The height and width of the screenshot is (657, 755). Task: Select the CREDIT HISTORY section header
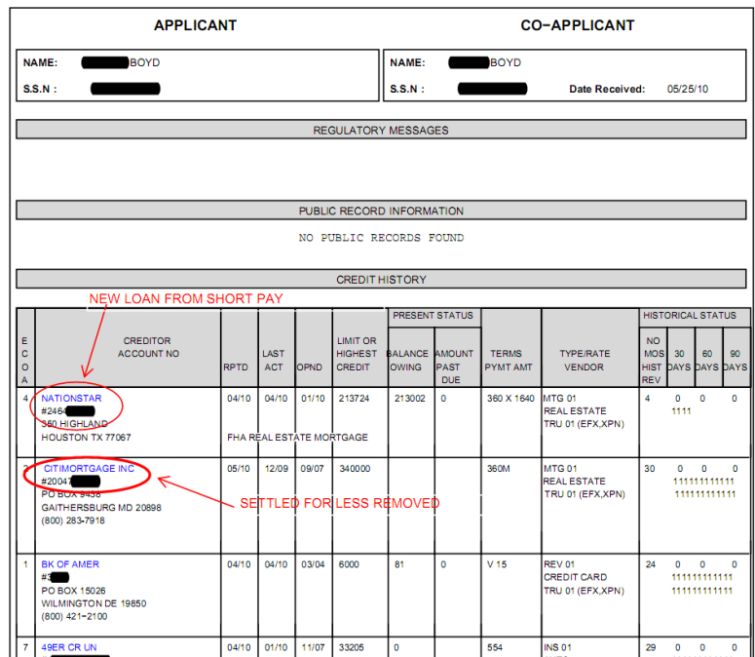[380, 280]
